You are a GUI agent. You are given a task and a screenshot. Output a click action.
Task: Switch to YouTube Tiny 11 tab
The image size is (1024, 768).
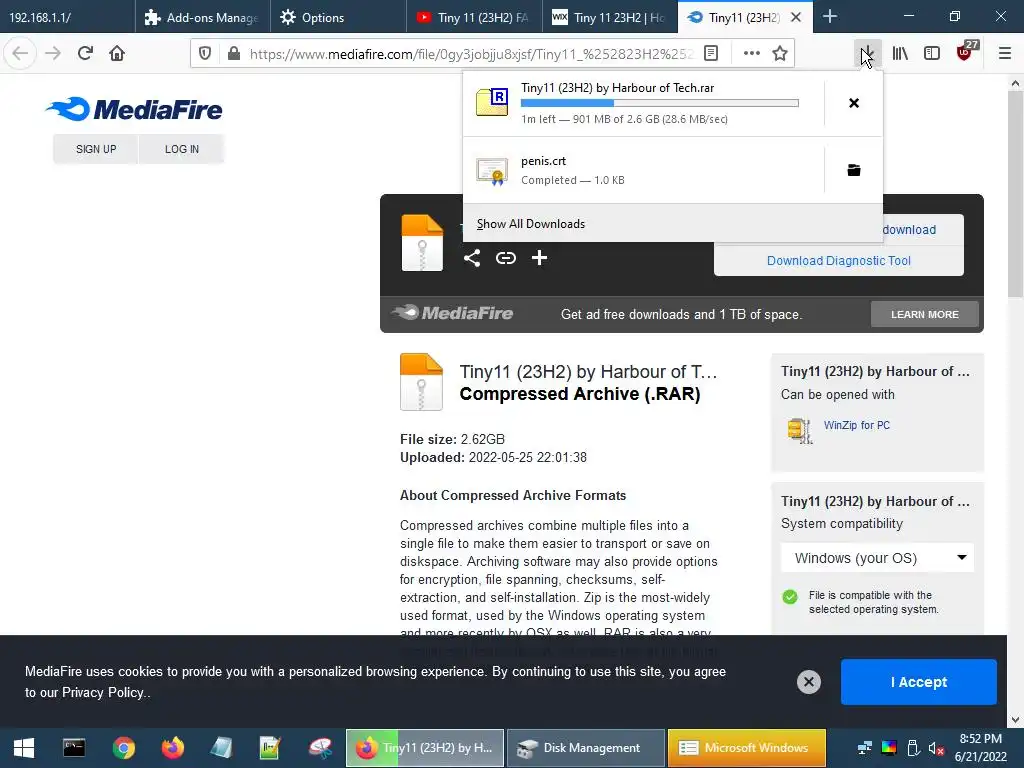(474, 17)
